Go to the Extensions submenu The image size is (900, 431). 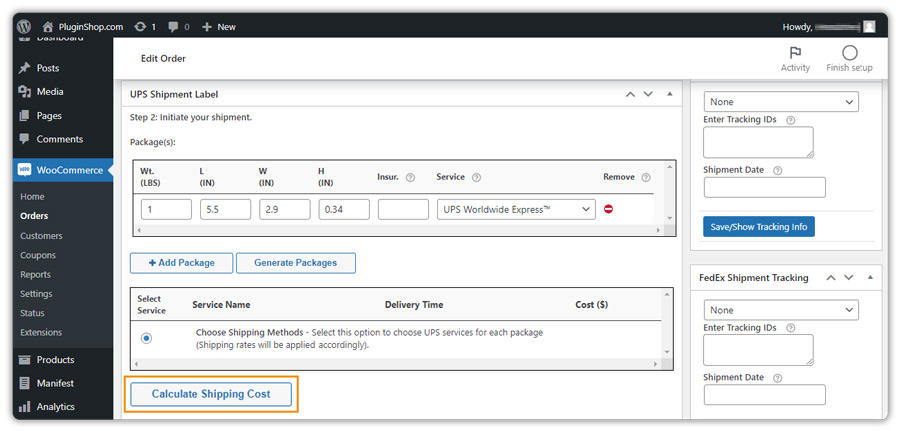click(41, 332)
